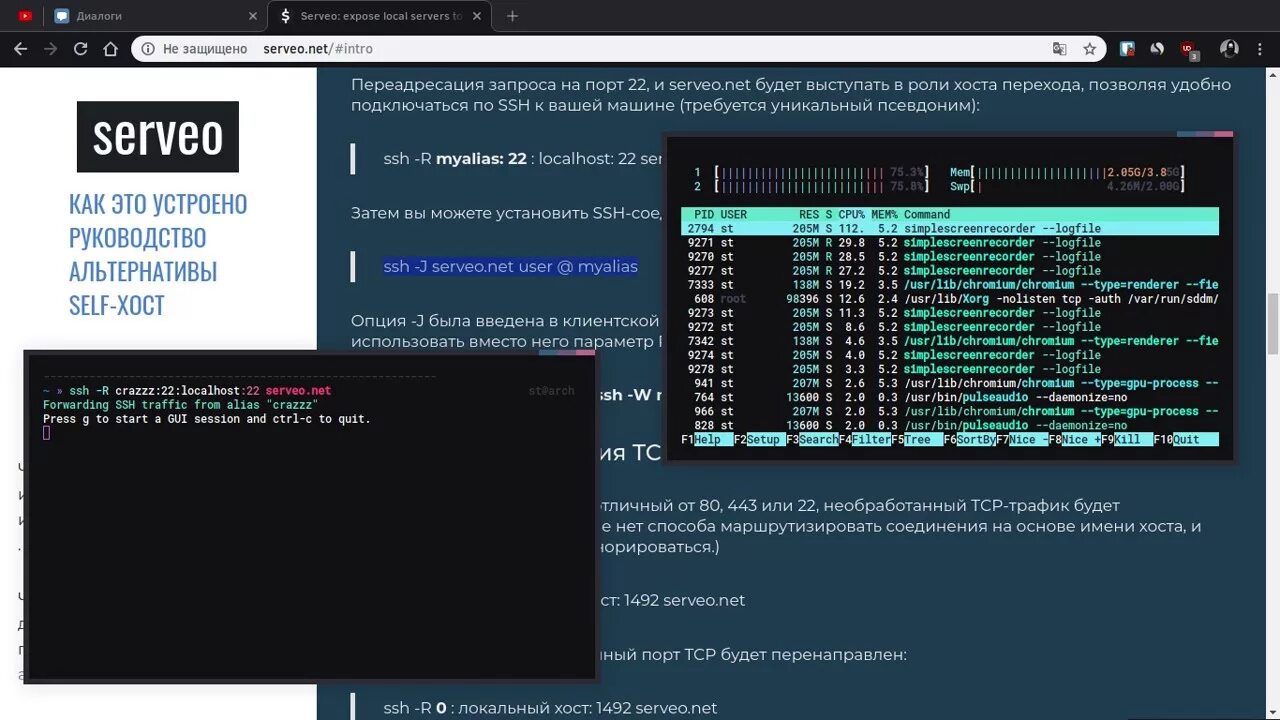The width and height of the screenshot is (1280, 720).
Task: Open the pinned YouTube tab
Action: (x=24, y=16)
